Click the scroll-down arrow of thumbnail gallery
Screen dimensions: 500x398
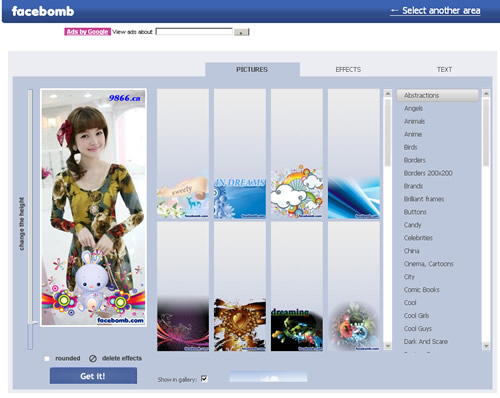[388, 346]
